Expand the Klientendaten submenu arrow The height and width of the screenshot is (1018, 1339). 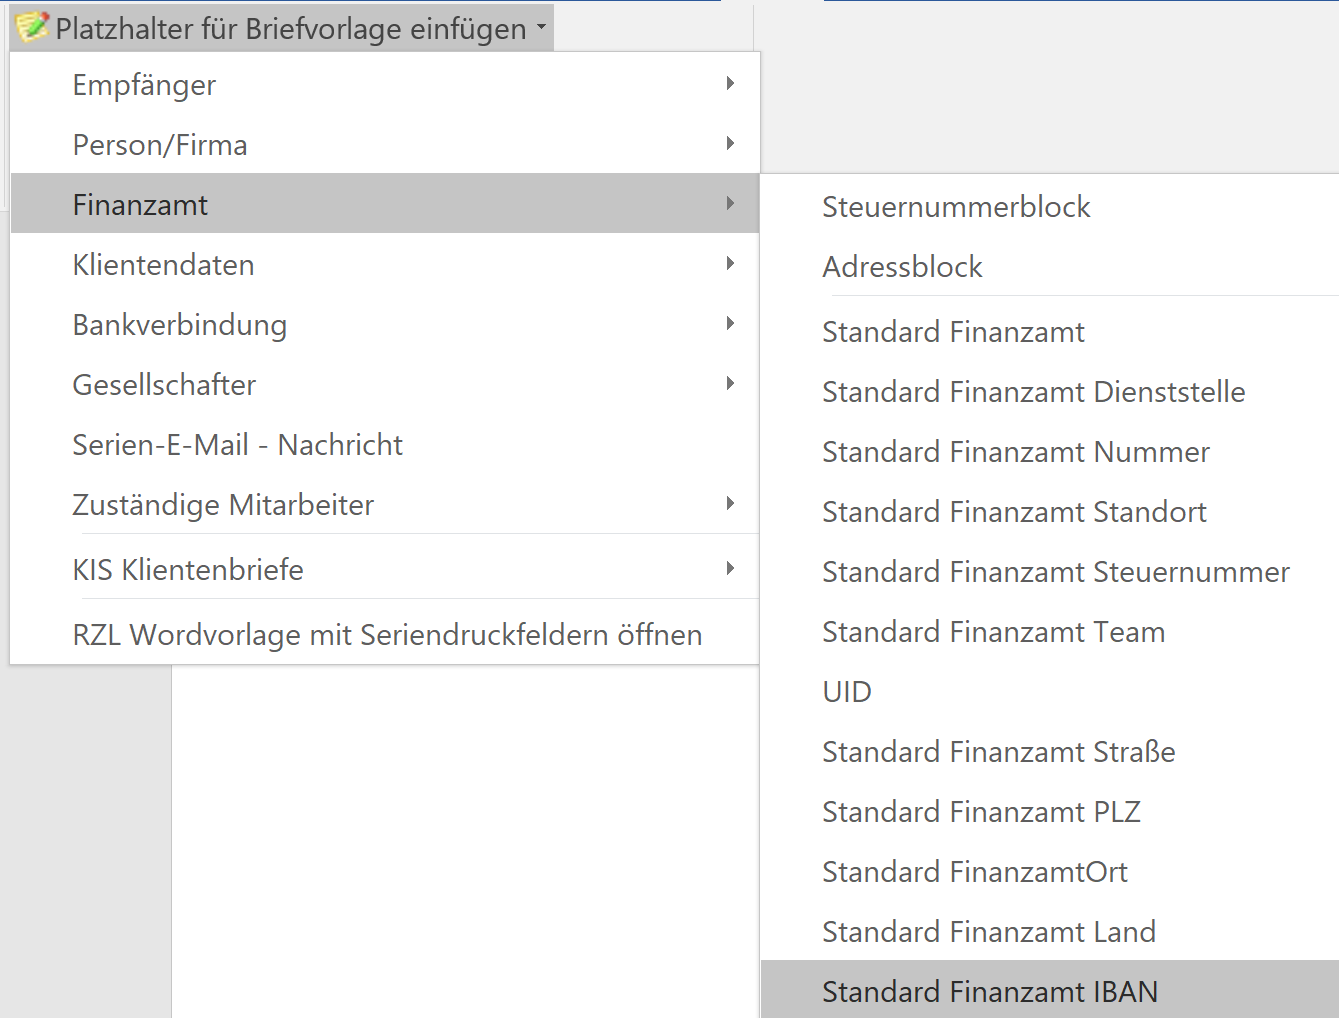tap(730, 263)
